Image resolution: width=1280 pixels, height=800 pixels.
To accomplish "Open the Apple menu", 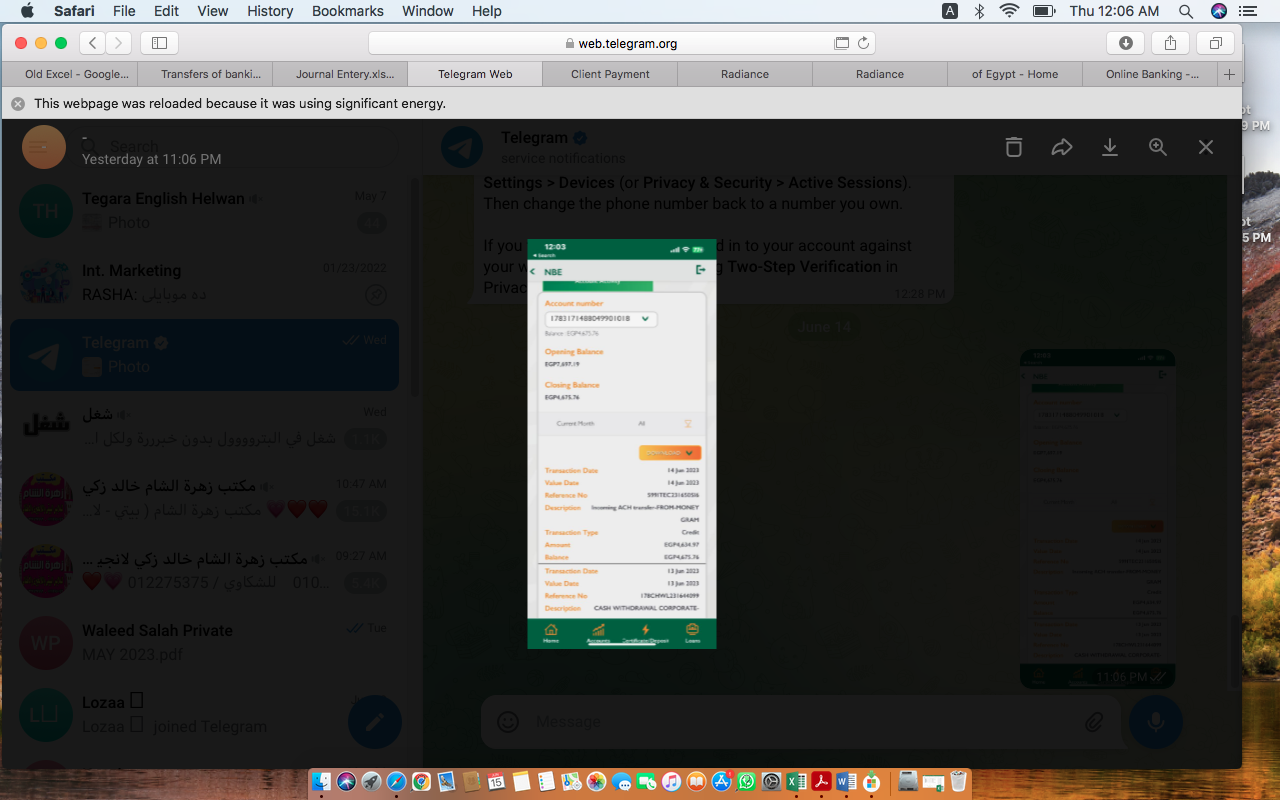I will click(x=27, y=11).
